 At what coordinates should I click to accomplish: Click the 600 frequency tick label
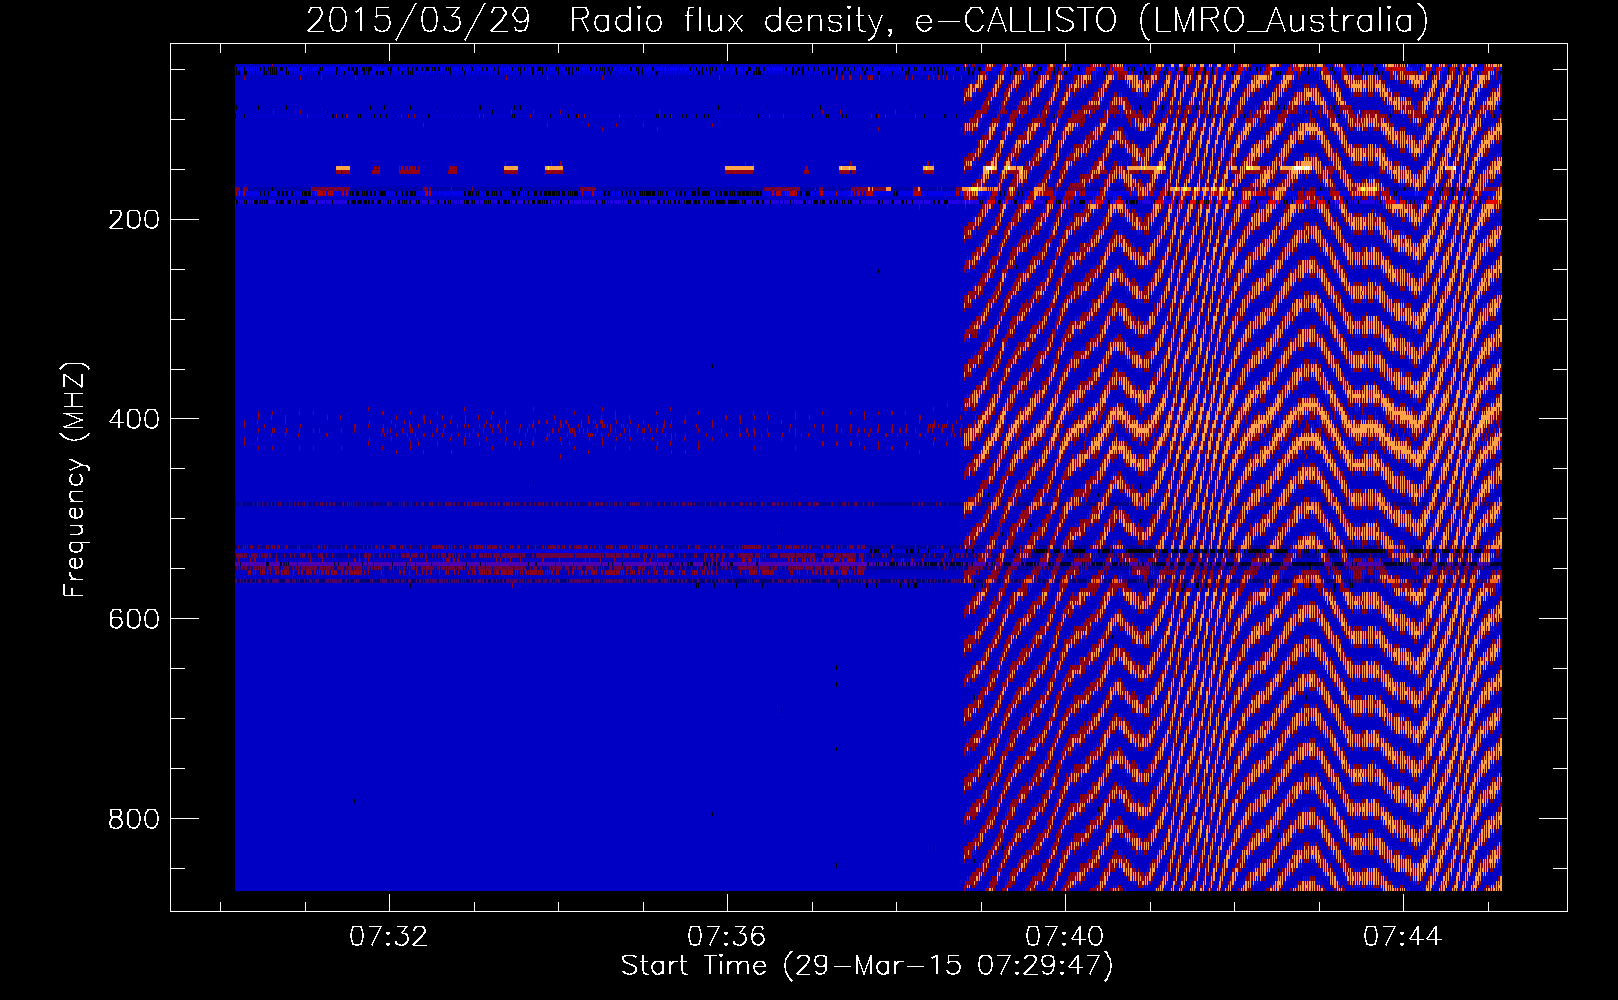click(x=133, y=619)
